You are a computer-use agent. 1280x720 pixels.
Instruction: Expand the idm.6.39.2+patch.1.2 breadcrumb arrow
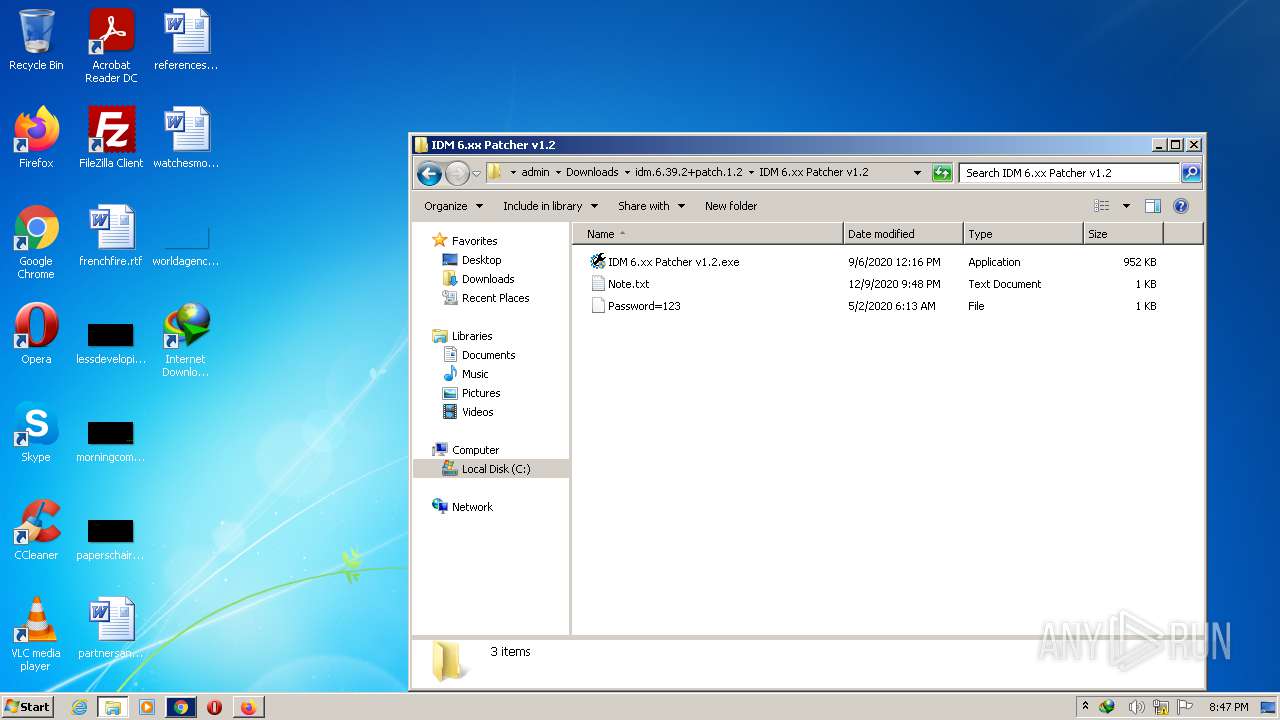tap(751, 173)
